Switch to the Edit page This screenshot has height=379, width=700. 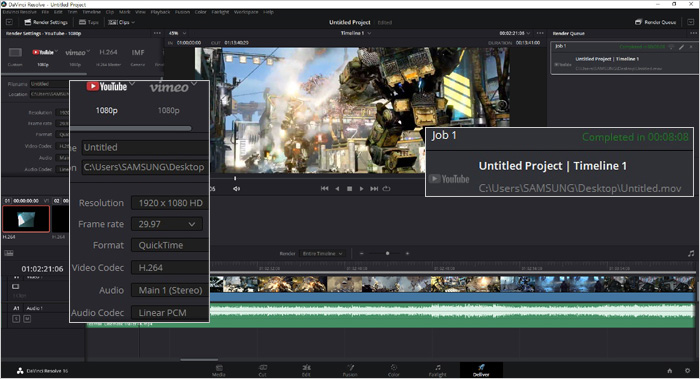click(306, 371)
